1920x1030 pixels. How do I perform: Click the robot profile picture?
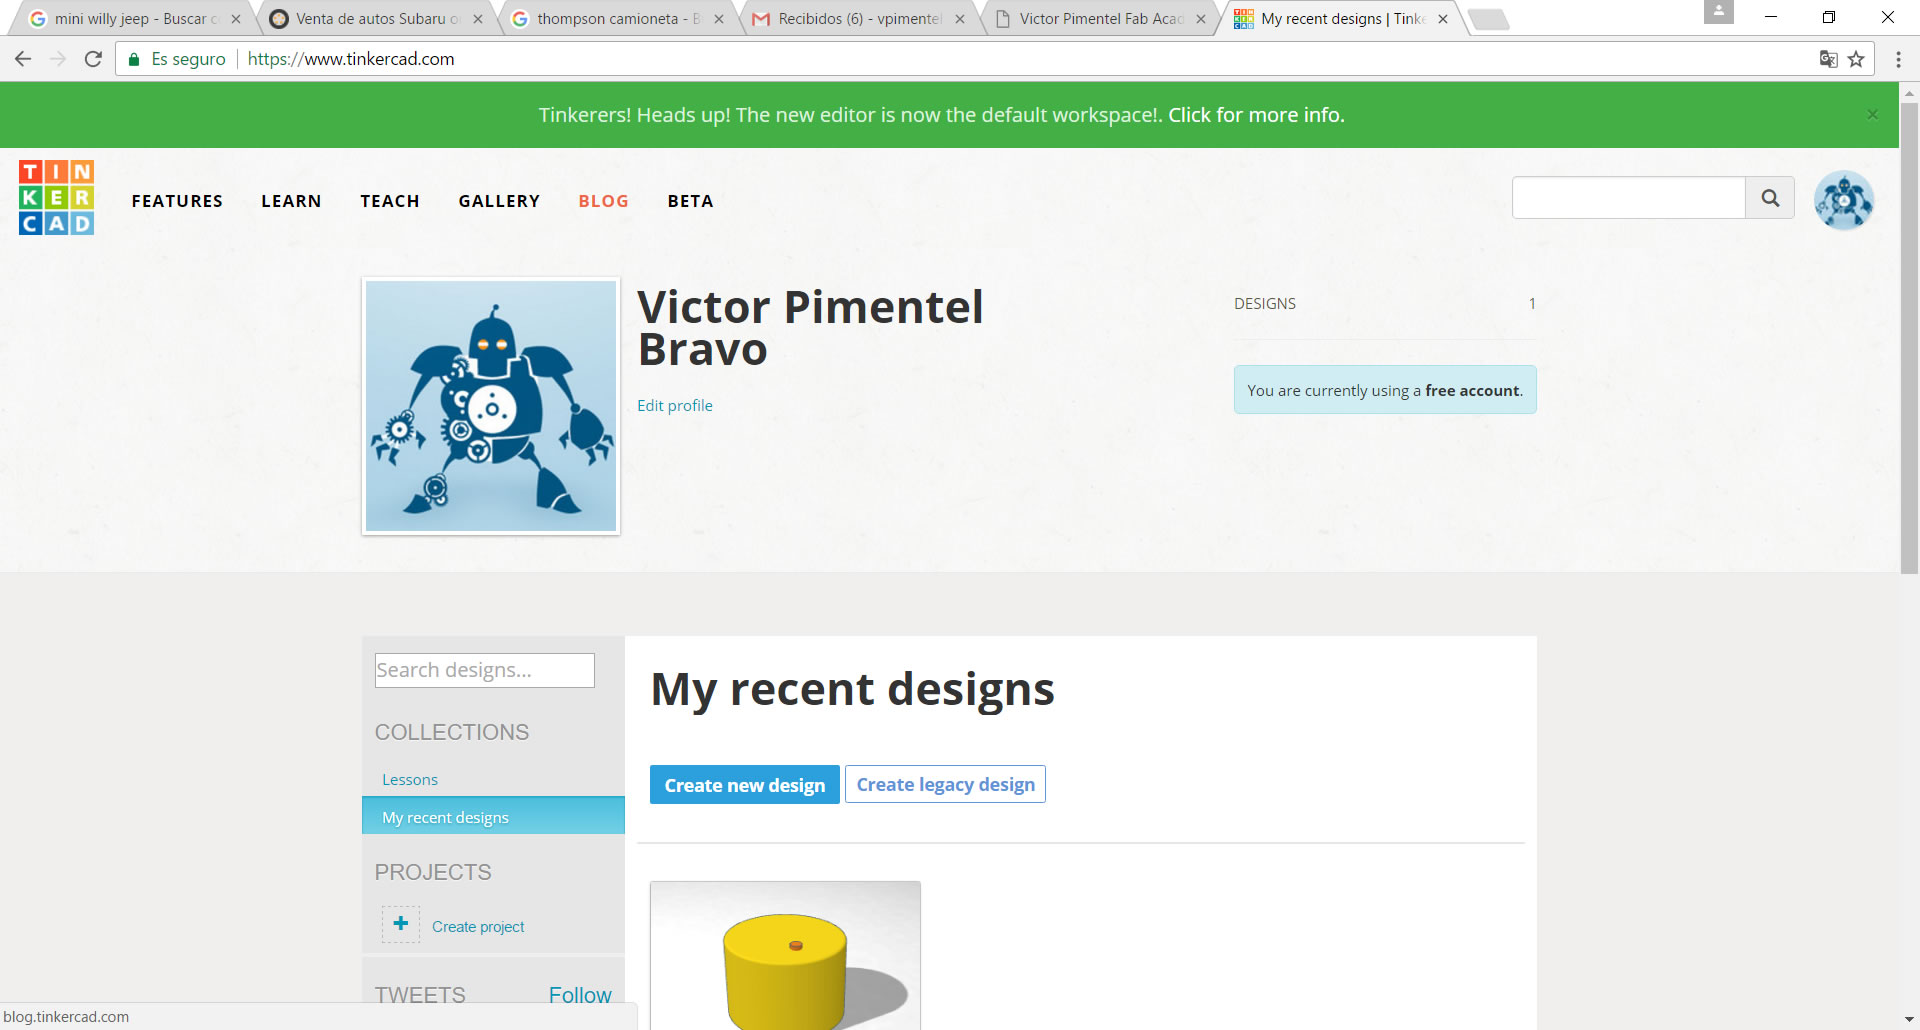tap(491, 406)
